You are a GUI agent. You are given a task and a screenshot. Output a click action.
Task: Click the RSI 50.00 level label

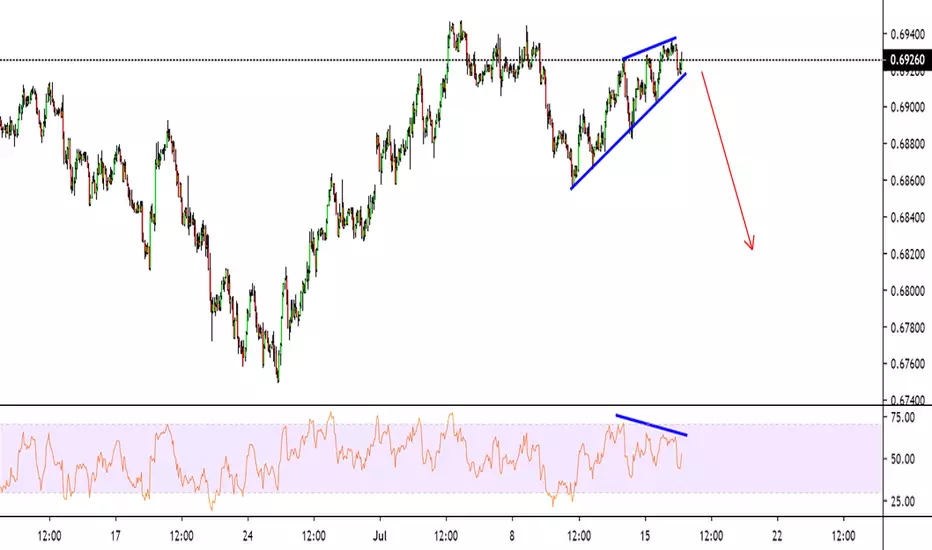tap(902, 460)
